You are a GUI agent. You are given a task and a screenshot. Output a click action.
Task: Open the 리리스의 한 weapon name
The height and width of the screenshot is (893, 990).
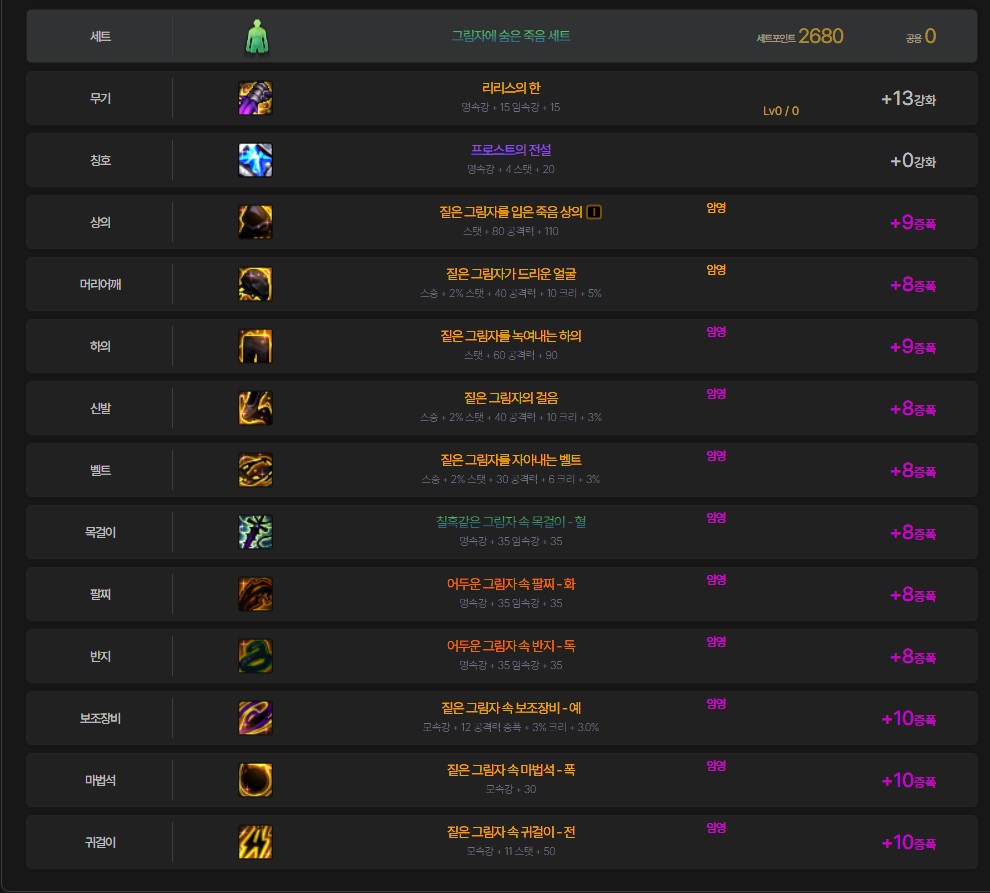click(x=510, y=88)
